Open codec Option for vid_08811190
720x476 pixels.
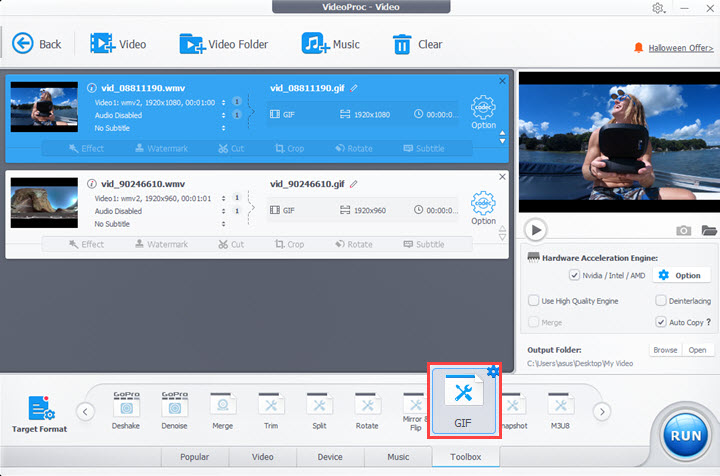point(483,112)
